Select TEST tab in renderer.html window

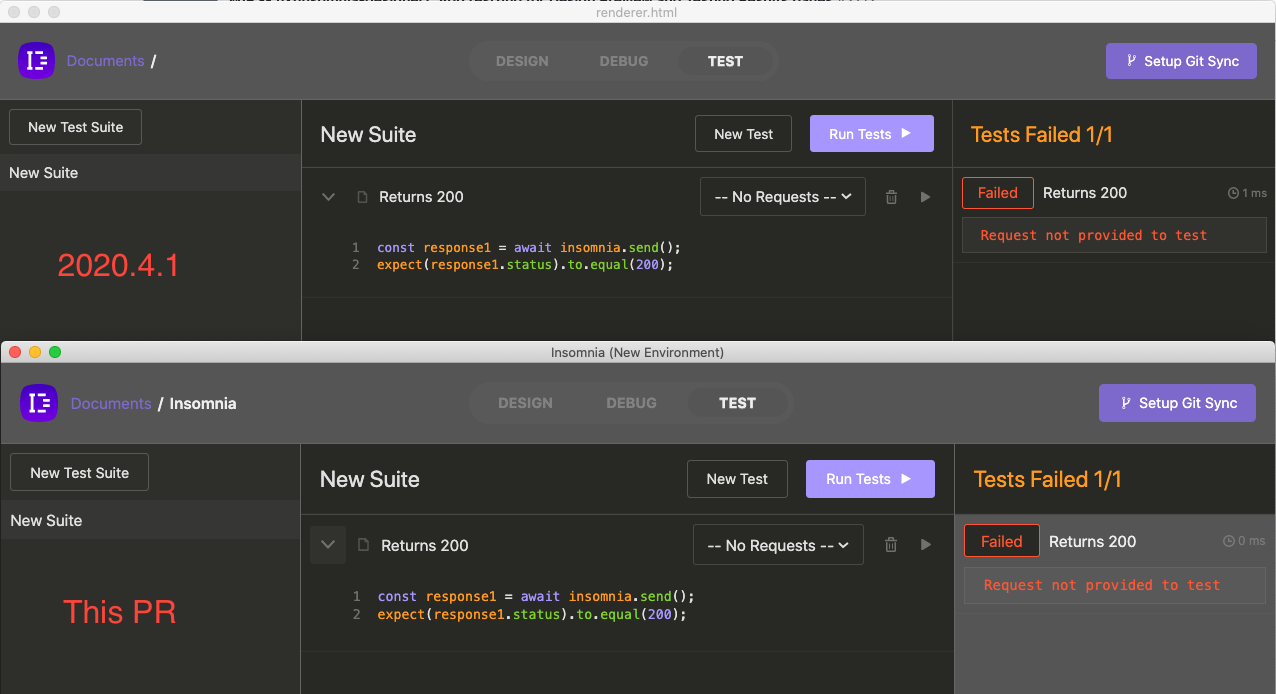(725, 61)
